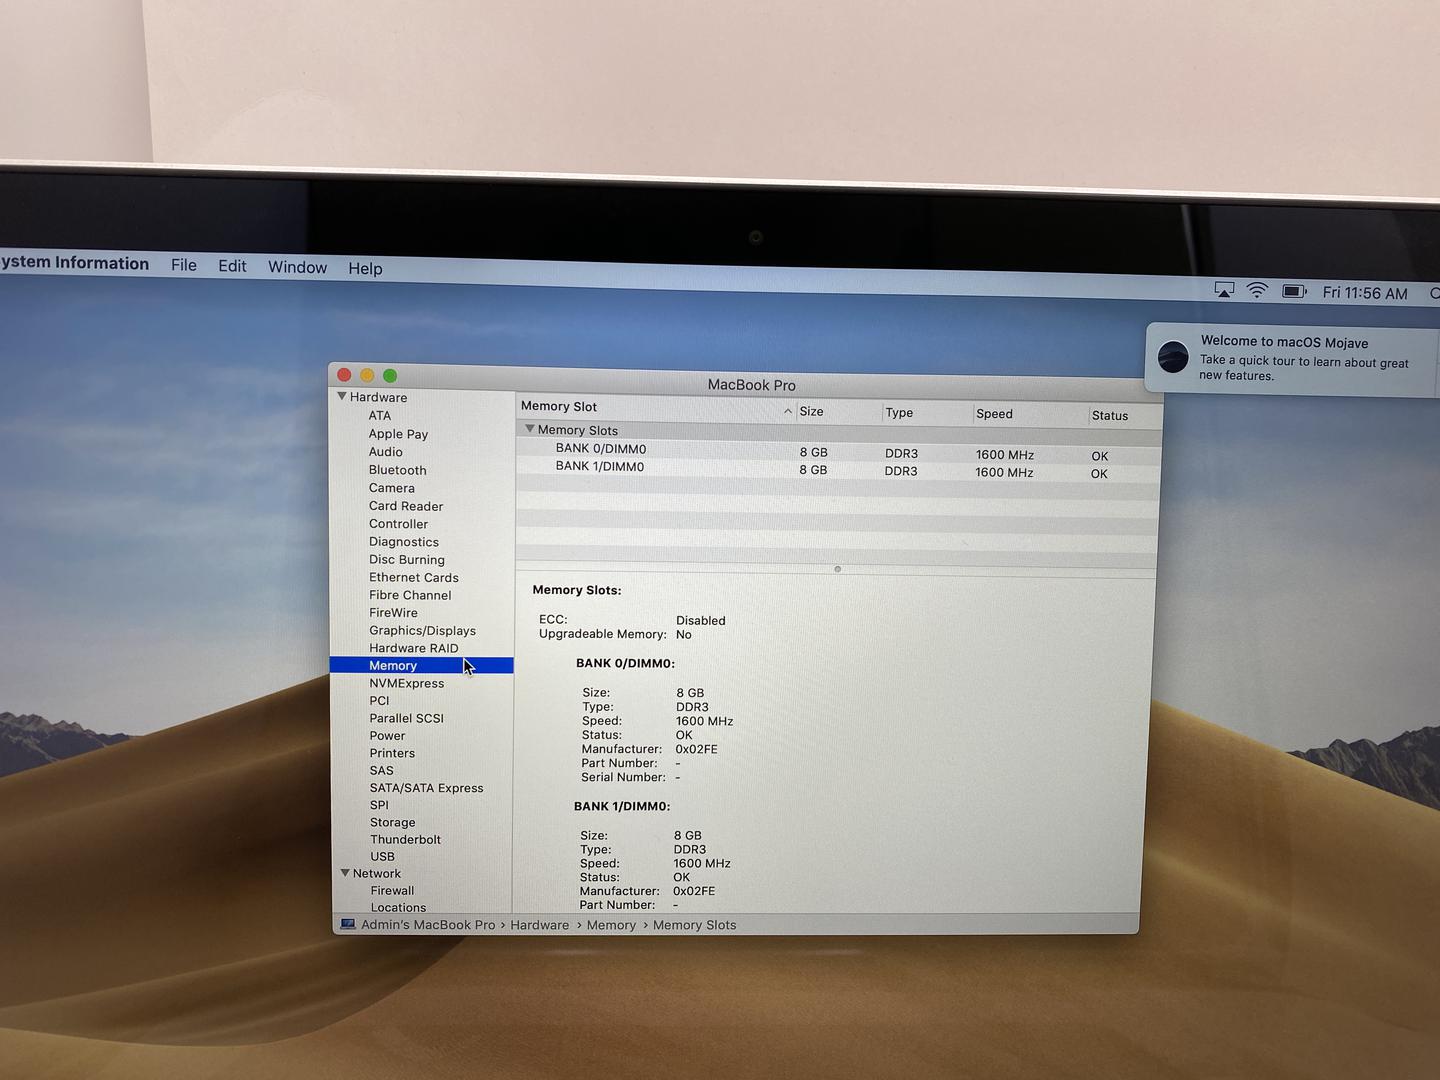Click Admin's MacBook Pro in path bar
Viewport: 1440px width, 1080px height.
click(428, 924)
